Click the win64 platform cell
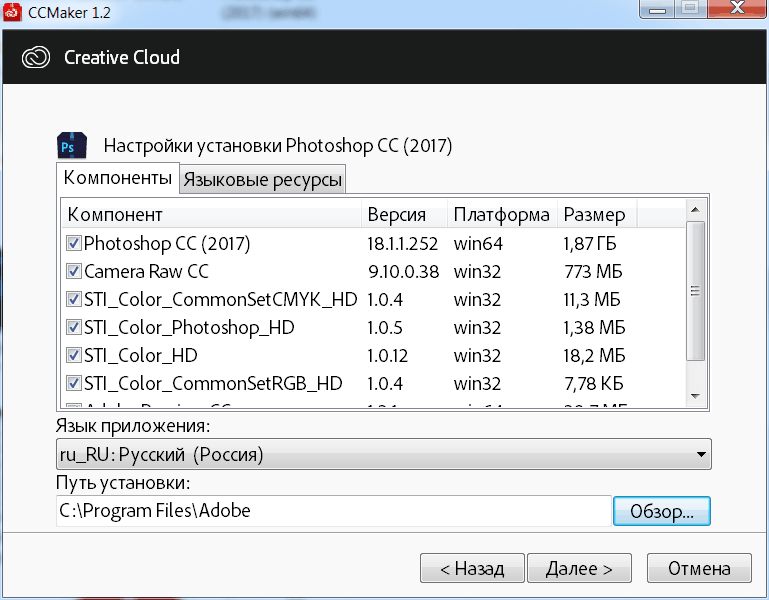This screenshot has width=769, height=600. (x=478, y=244)
